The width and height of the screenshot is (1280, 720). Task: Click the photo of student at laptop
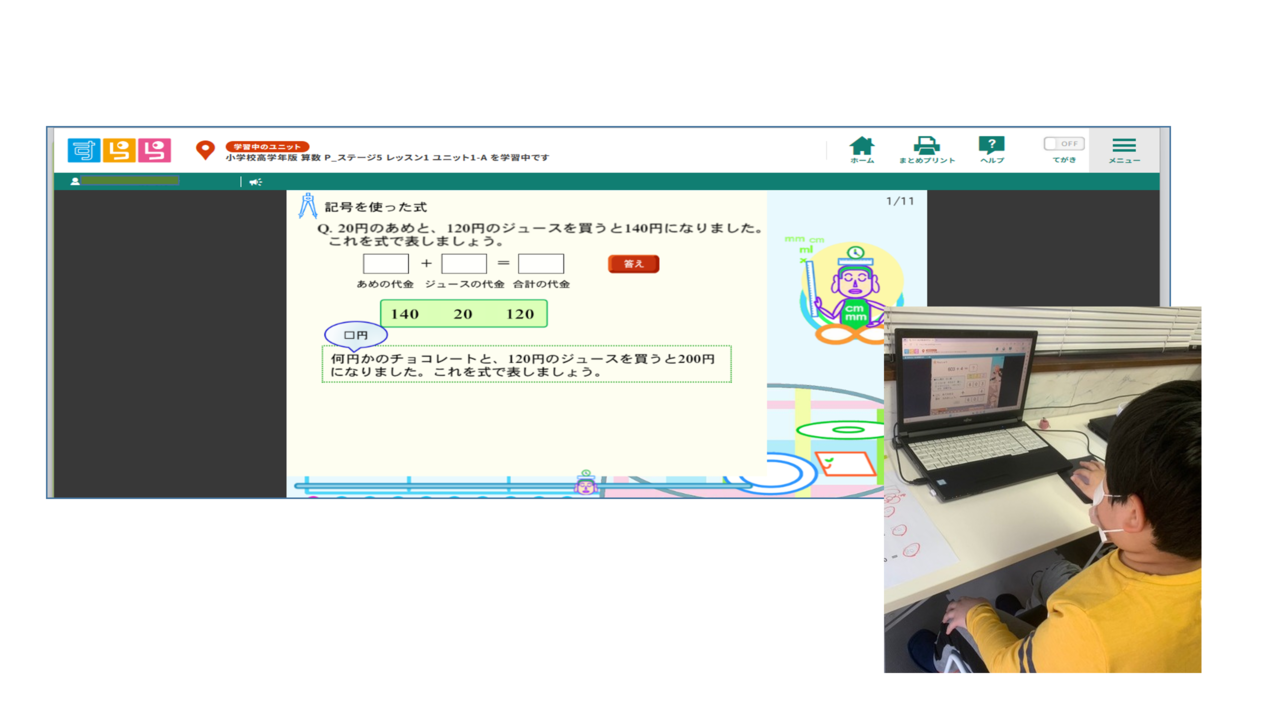click(x=1042, y=489)
